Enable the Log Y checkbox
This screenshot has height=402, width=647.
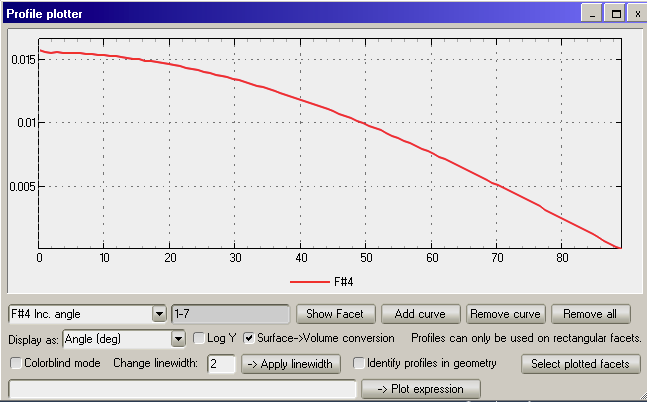tap(199, 339)
